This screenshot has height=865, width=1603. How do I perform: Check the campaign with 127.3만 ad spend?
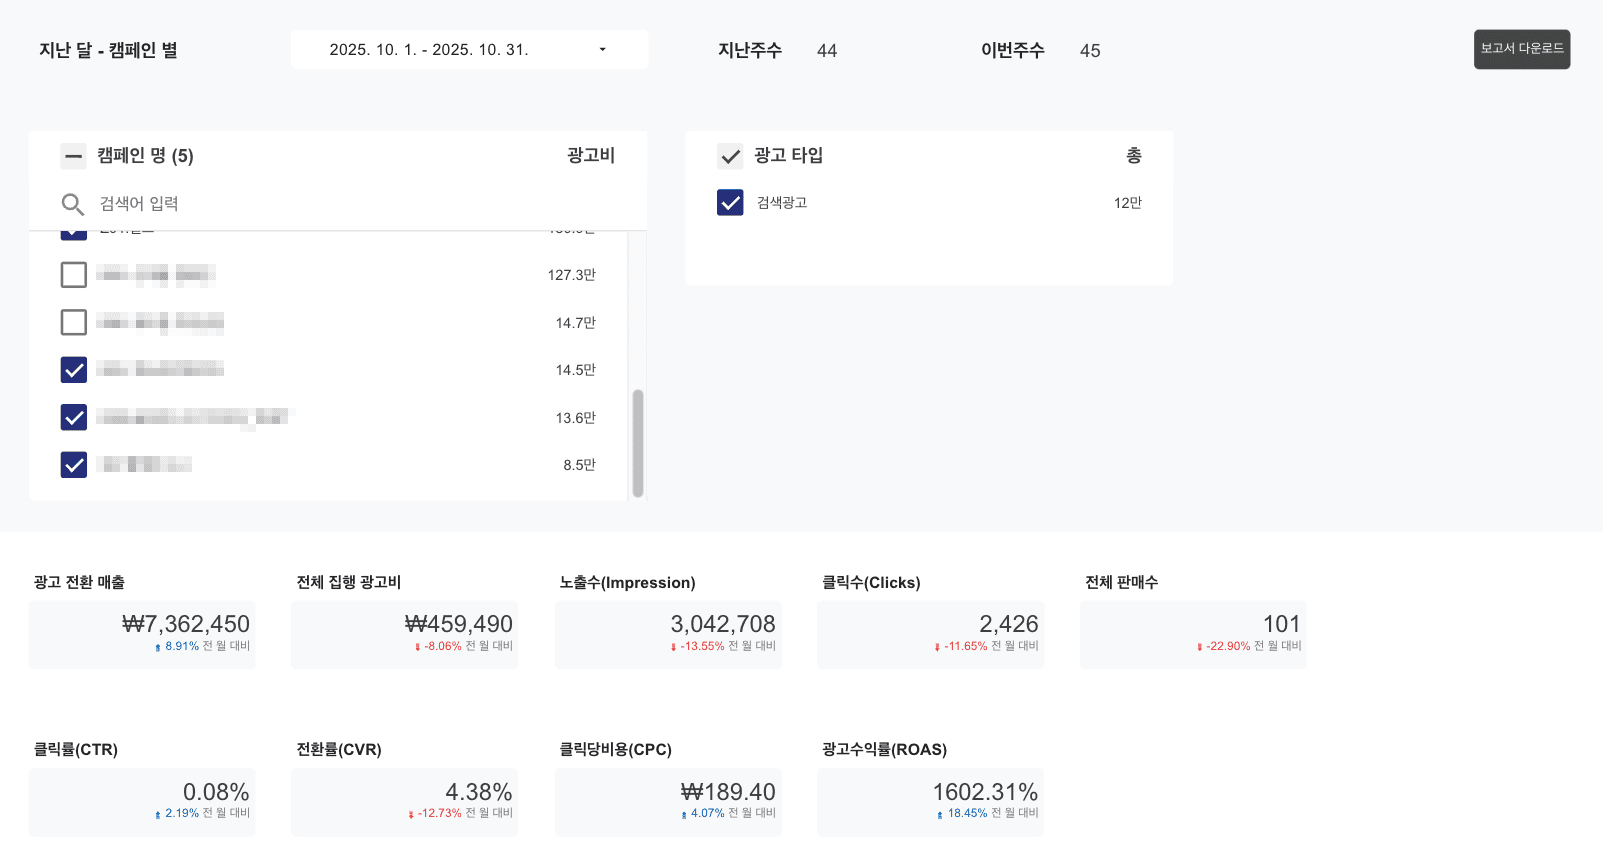74,274
